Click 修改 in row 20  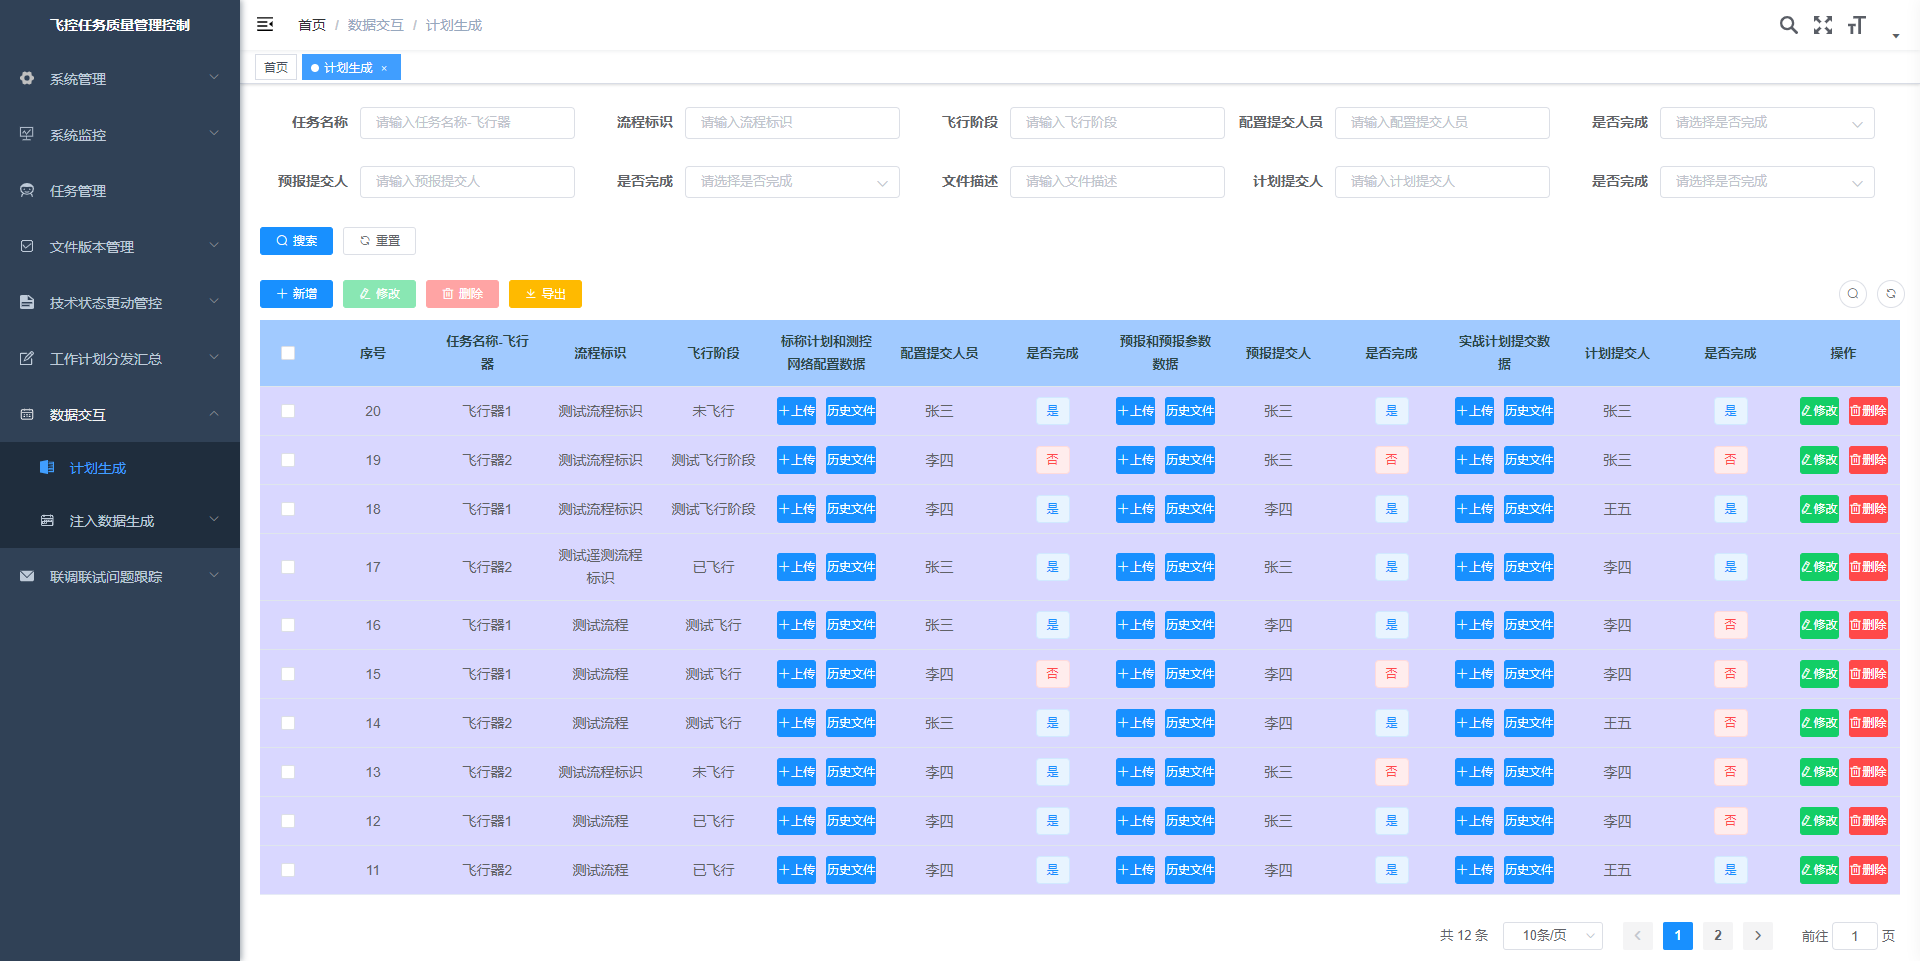(1819, 411)
